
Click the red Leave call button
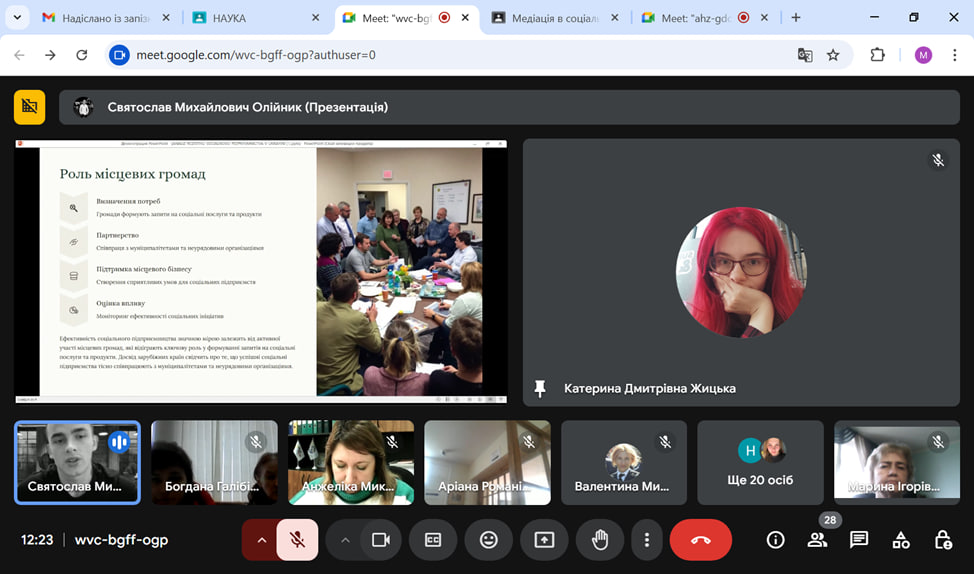(700, 540)
